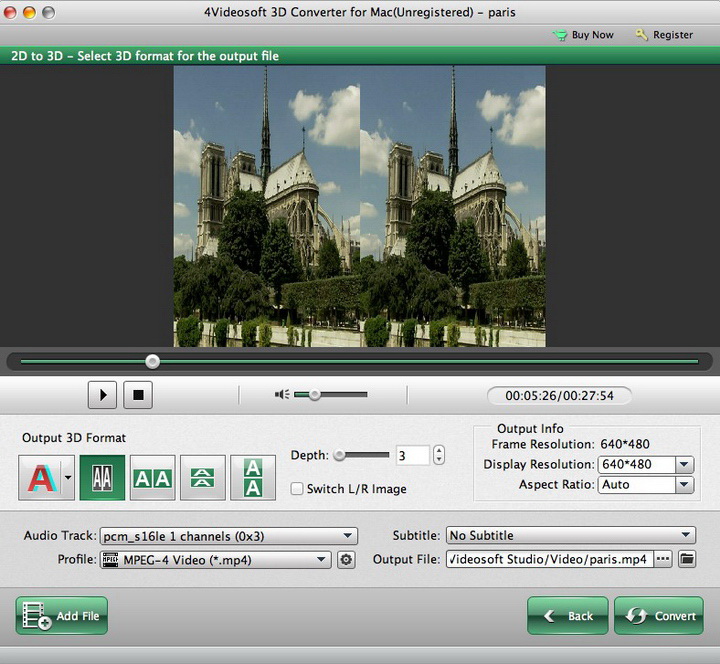Mute the volume speaker icon
Image resolution: width=720 pixels, height=664 pixels.
pyautogui.click(x=282, y=395)
